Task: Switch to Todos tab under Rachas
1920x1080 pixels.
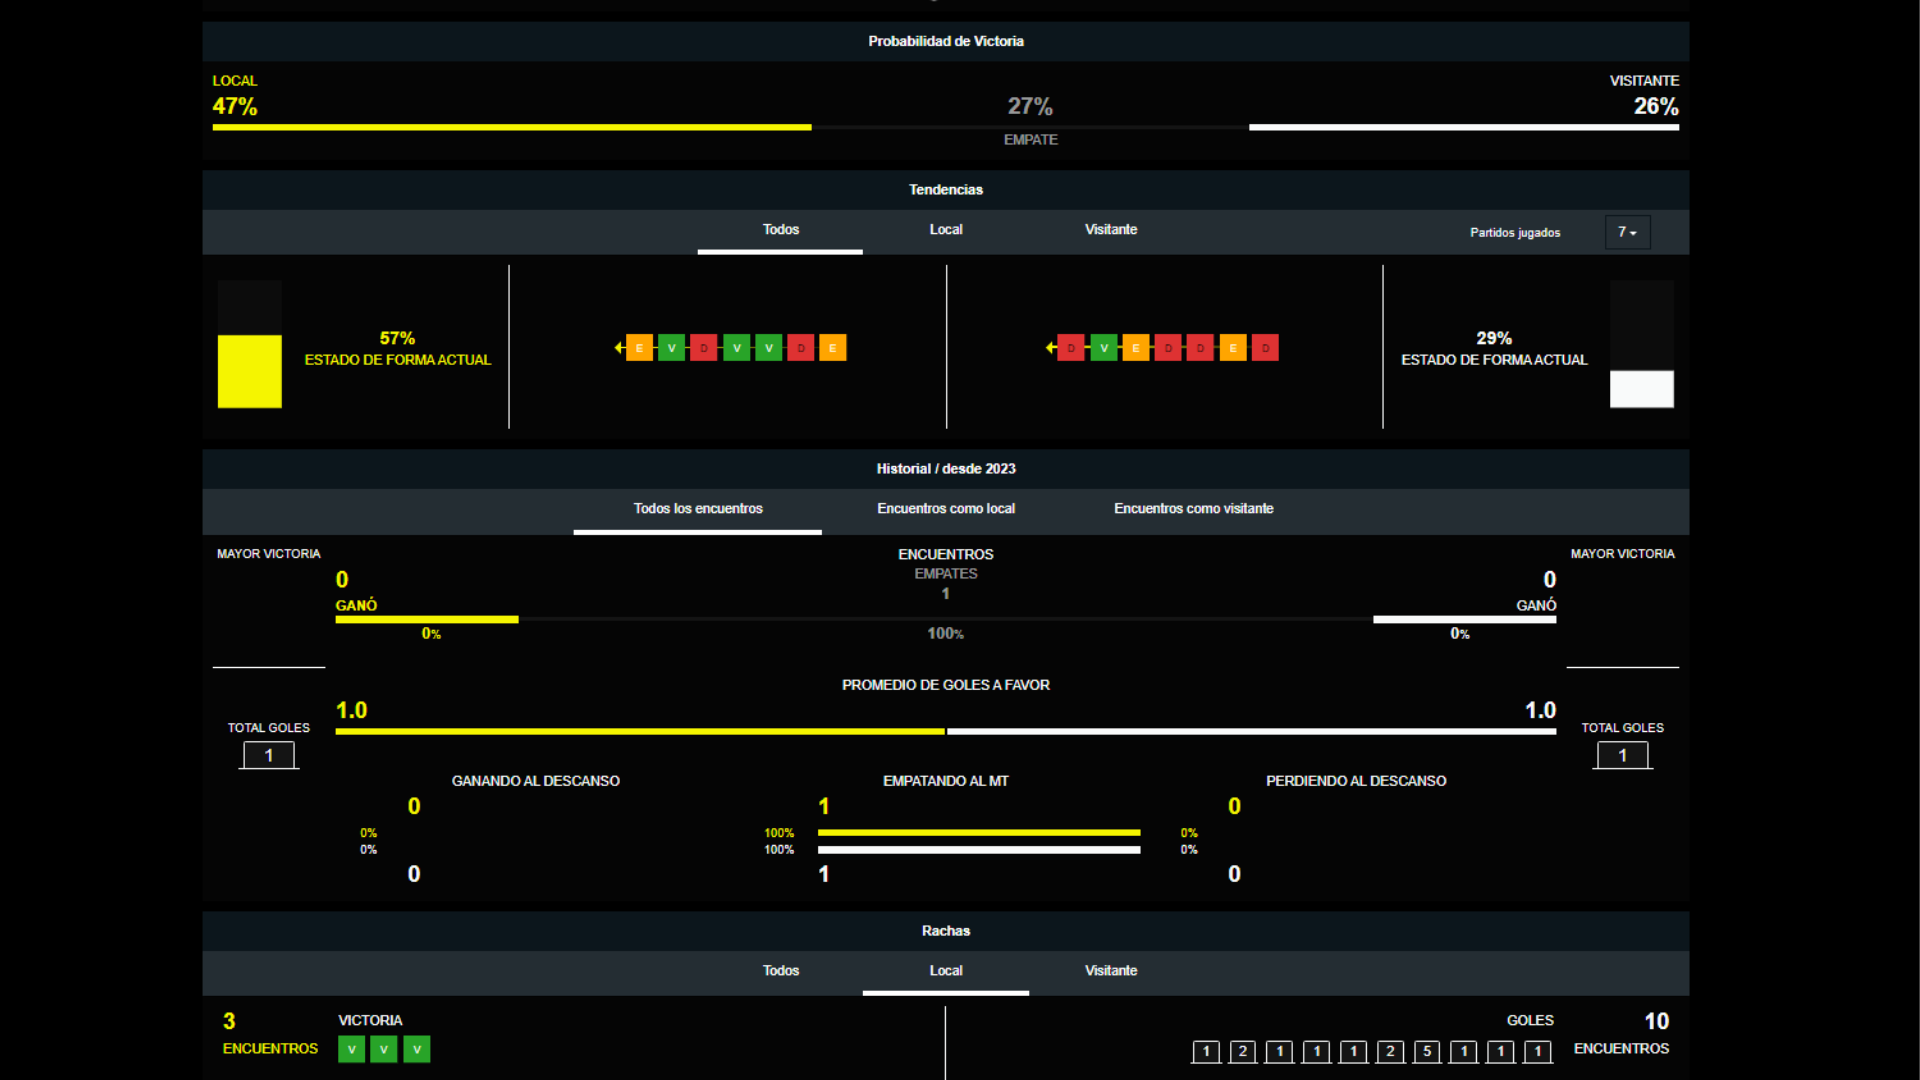Action: tap(780, 971)
